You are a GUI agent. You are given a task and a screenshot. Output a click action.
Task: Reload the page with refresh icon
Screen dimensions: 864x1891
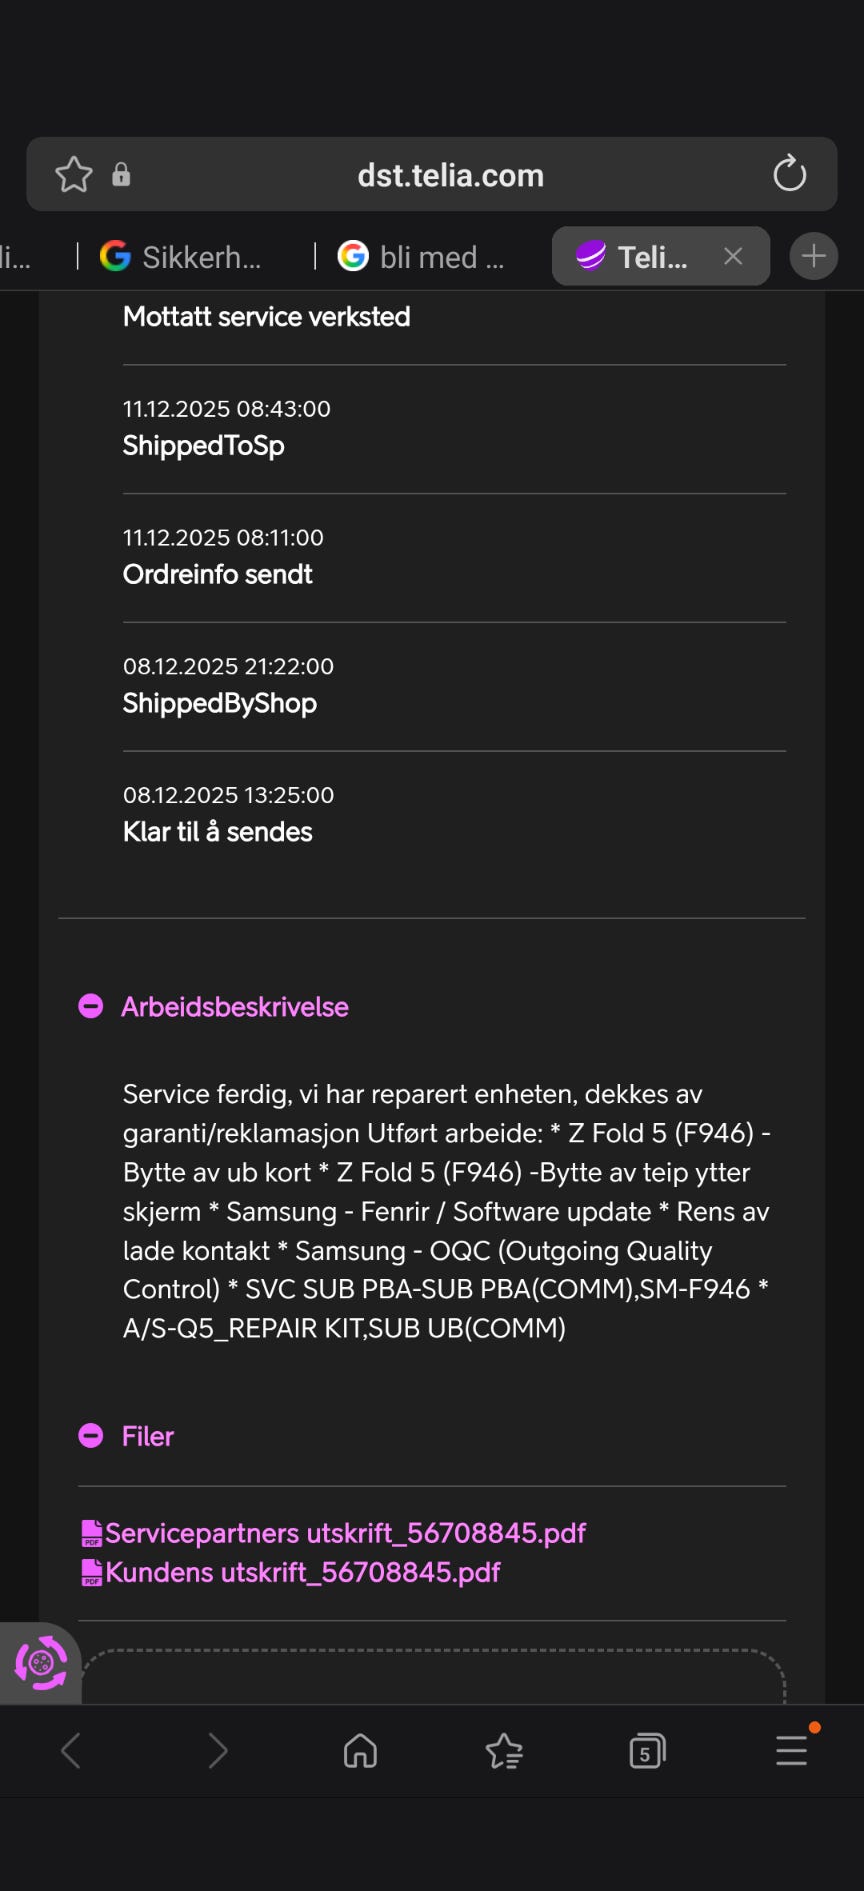pos(789,174)
